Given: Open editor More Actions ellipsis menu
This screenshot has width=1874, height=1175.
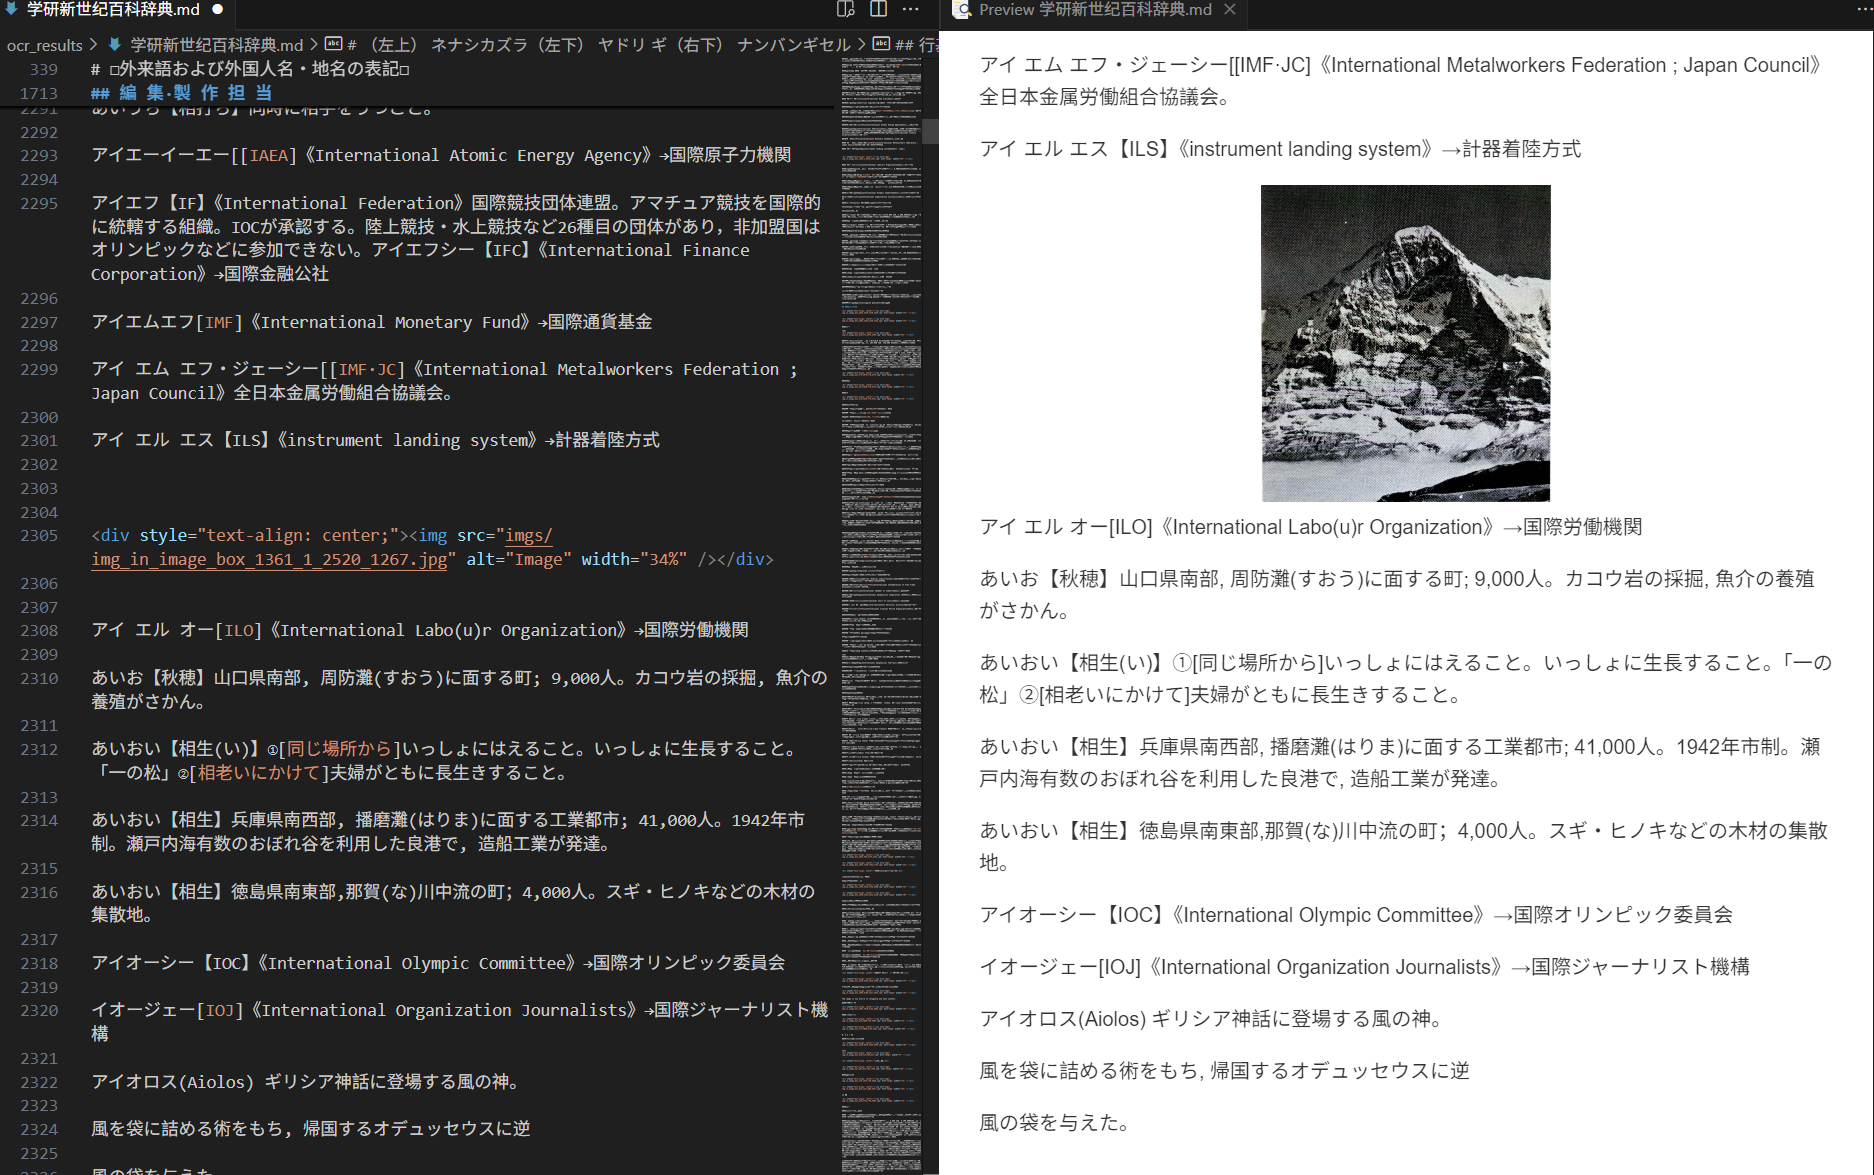Looking at the screenshot, I should coord(910,9).
